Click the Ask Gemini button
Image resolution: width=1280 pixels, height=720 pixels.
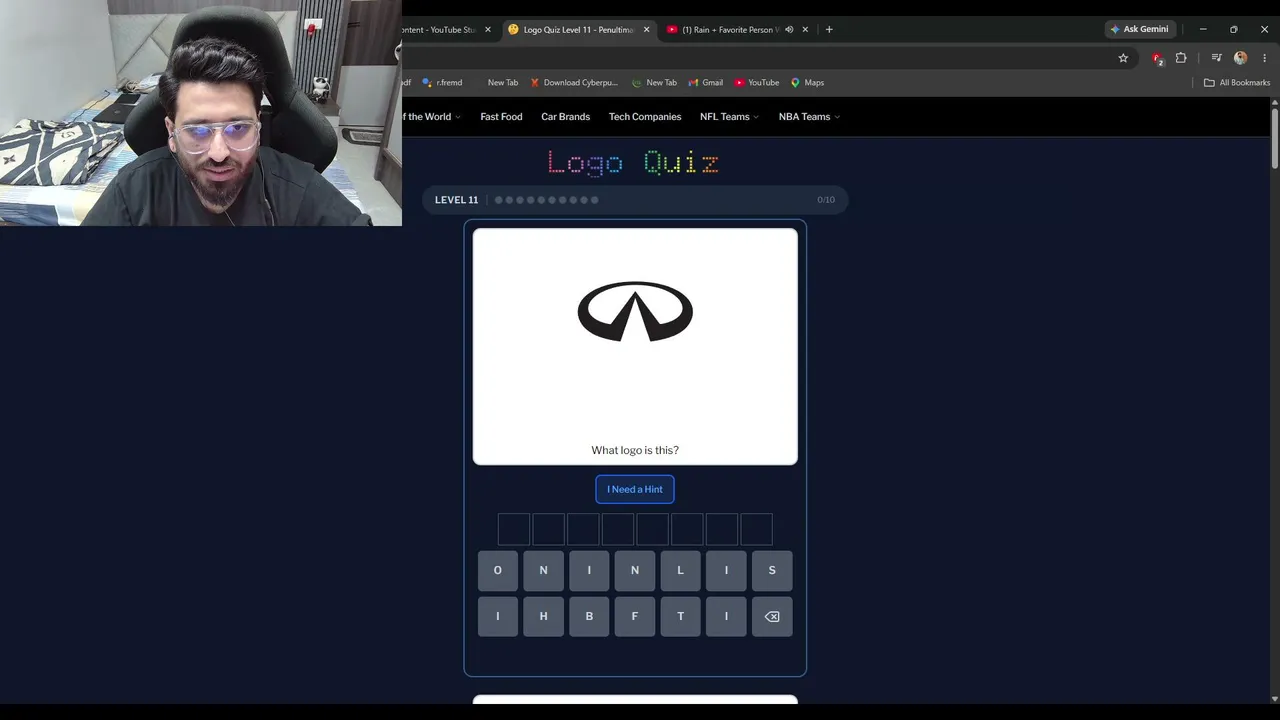pos(1138,30)
